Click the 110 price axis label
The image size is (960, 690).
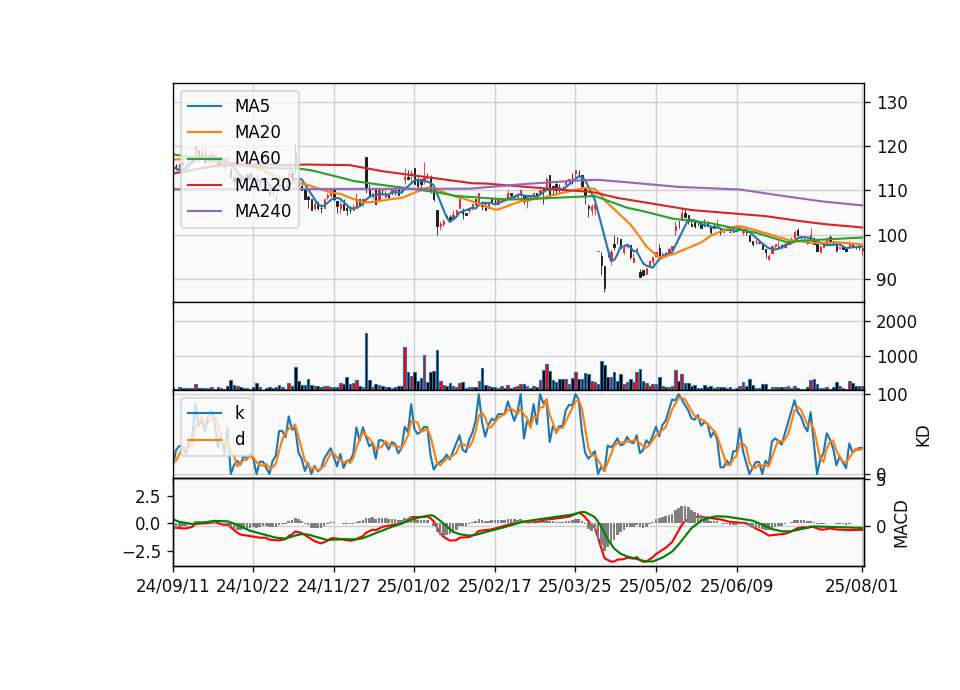tap(892, 191)
